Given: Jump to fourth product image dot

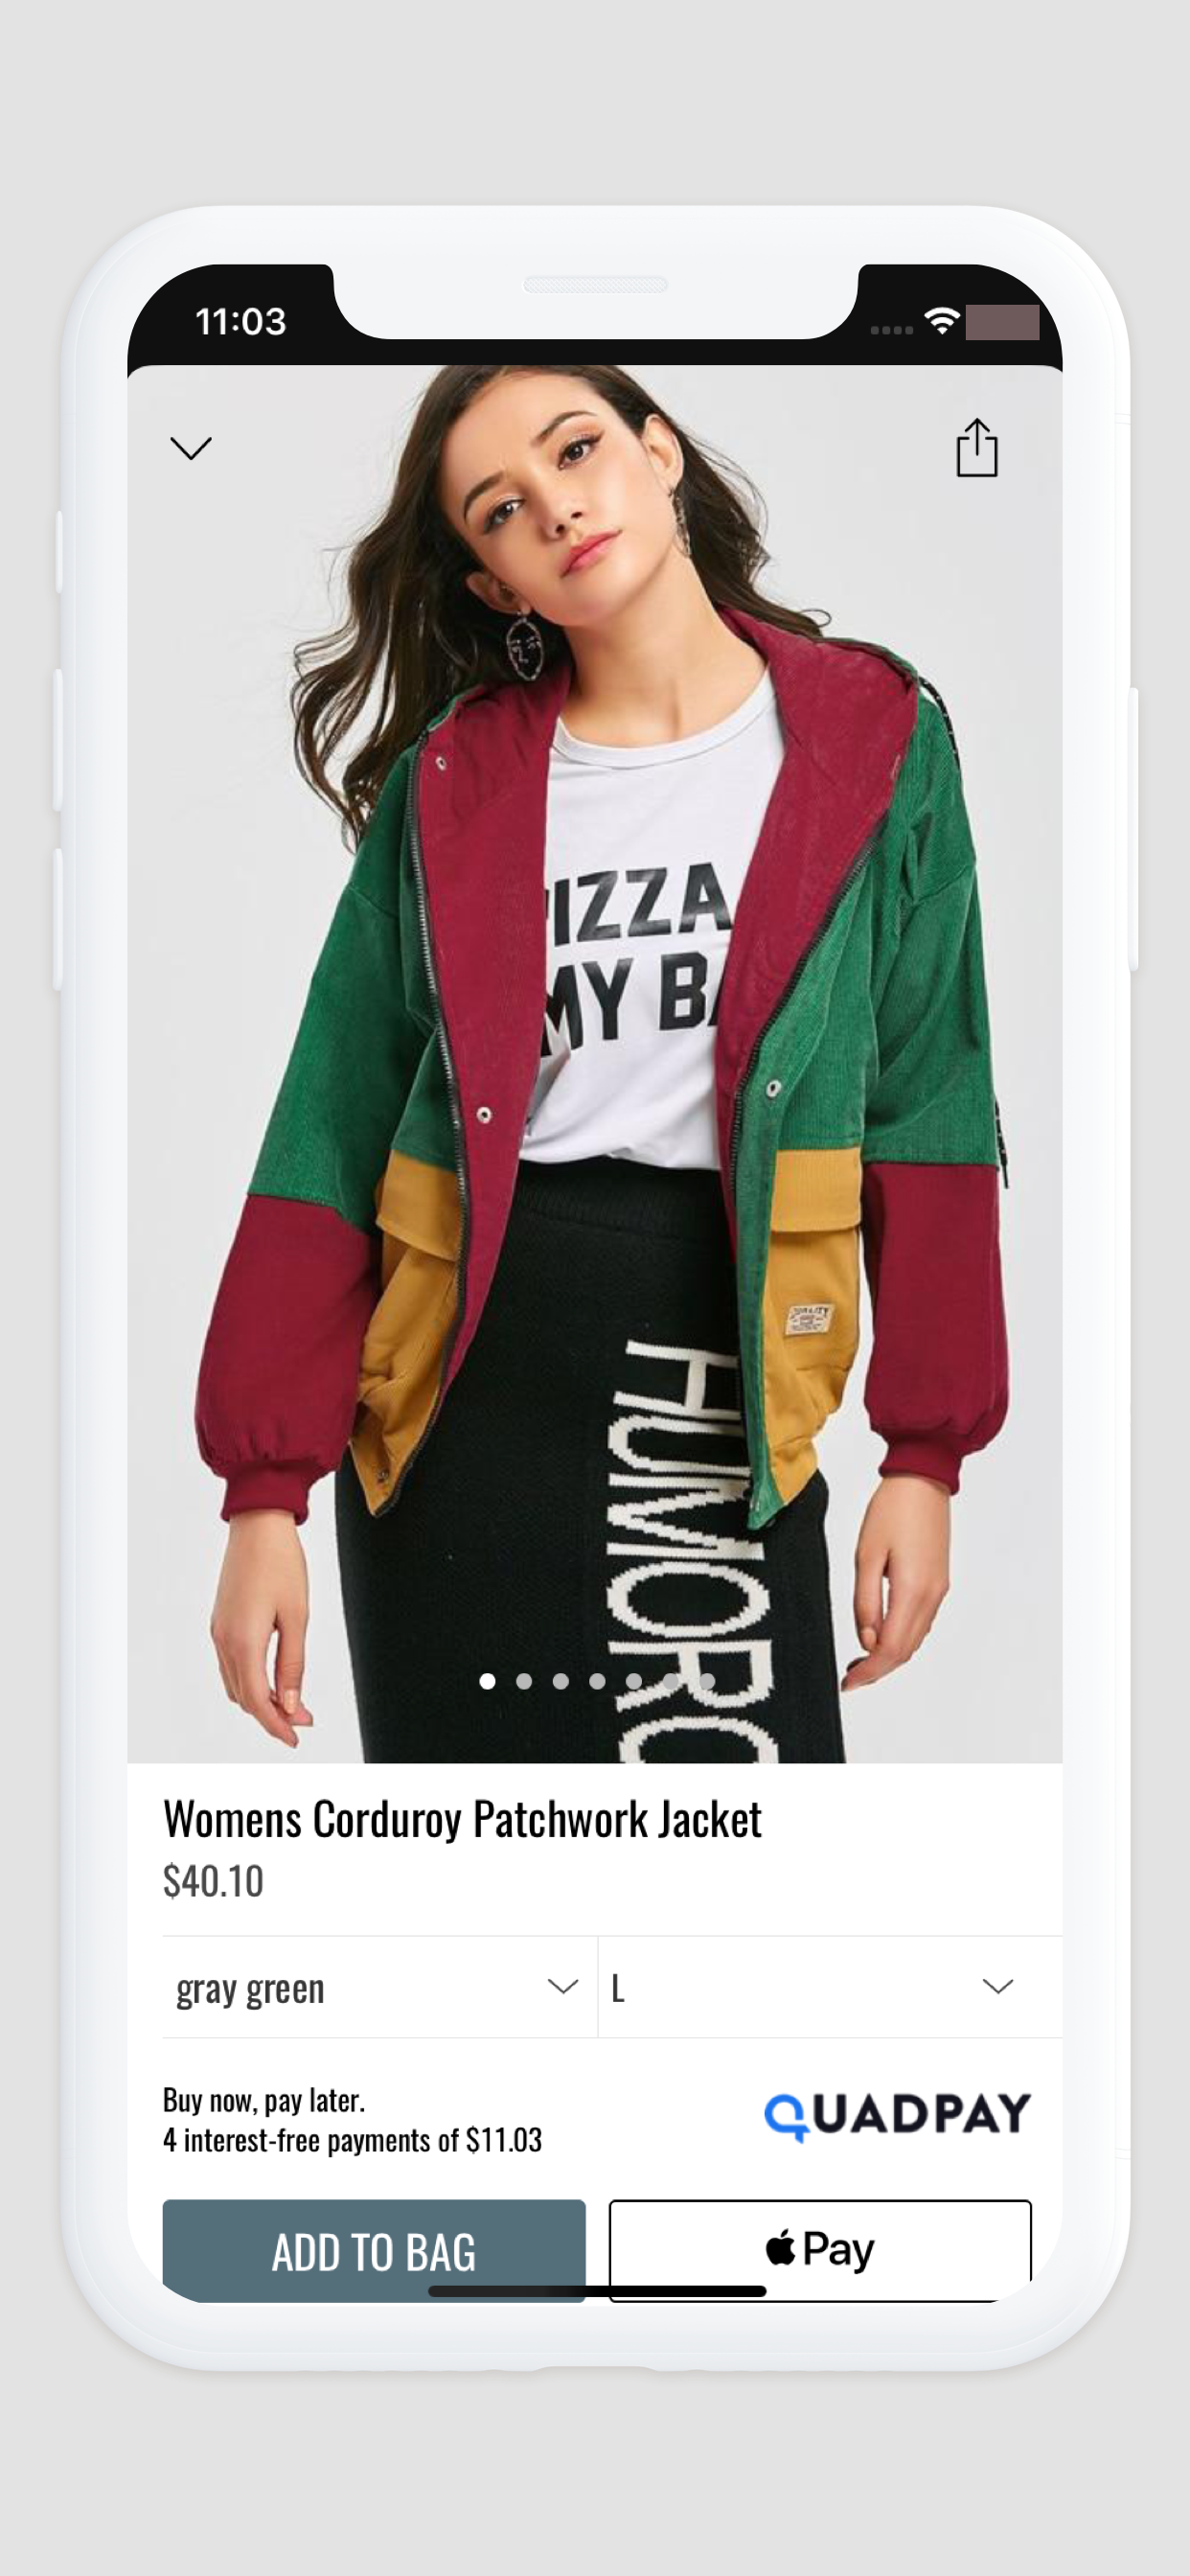Looking at the screenshot, I should click(597, 1681).
